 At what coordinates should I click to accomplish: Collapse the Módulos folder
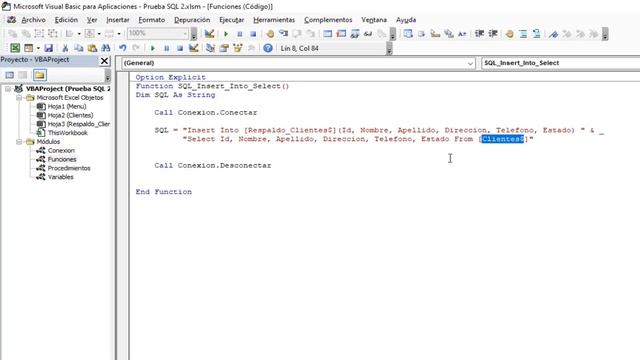19,142
